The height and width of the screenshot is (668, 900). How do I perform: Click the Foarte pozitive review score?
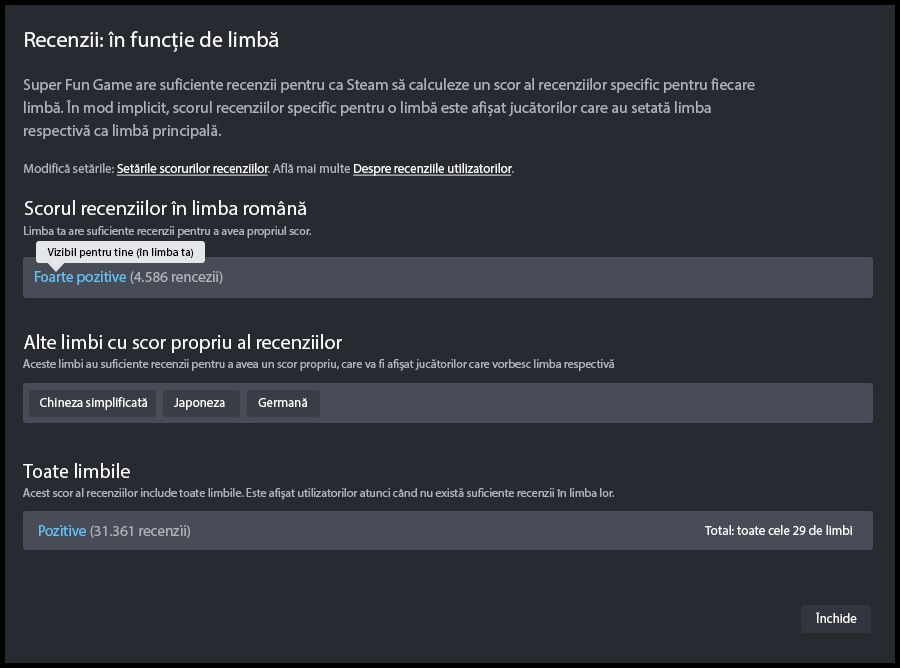pos(80,277)
